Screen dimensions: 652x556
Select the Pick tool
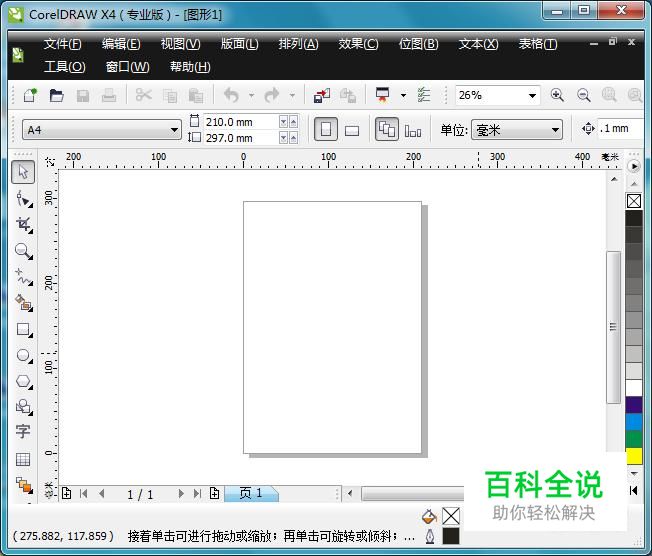[23, 172]
